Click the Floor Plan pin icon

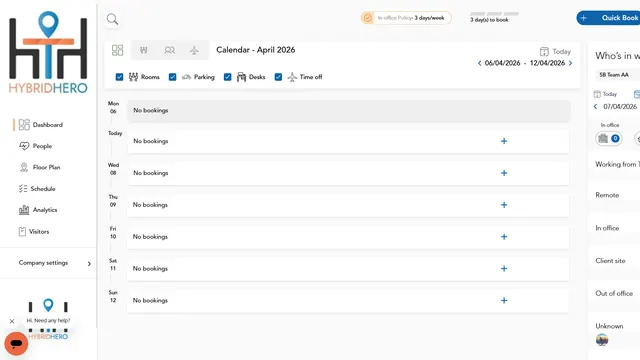tap(24, 167)
